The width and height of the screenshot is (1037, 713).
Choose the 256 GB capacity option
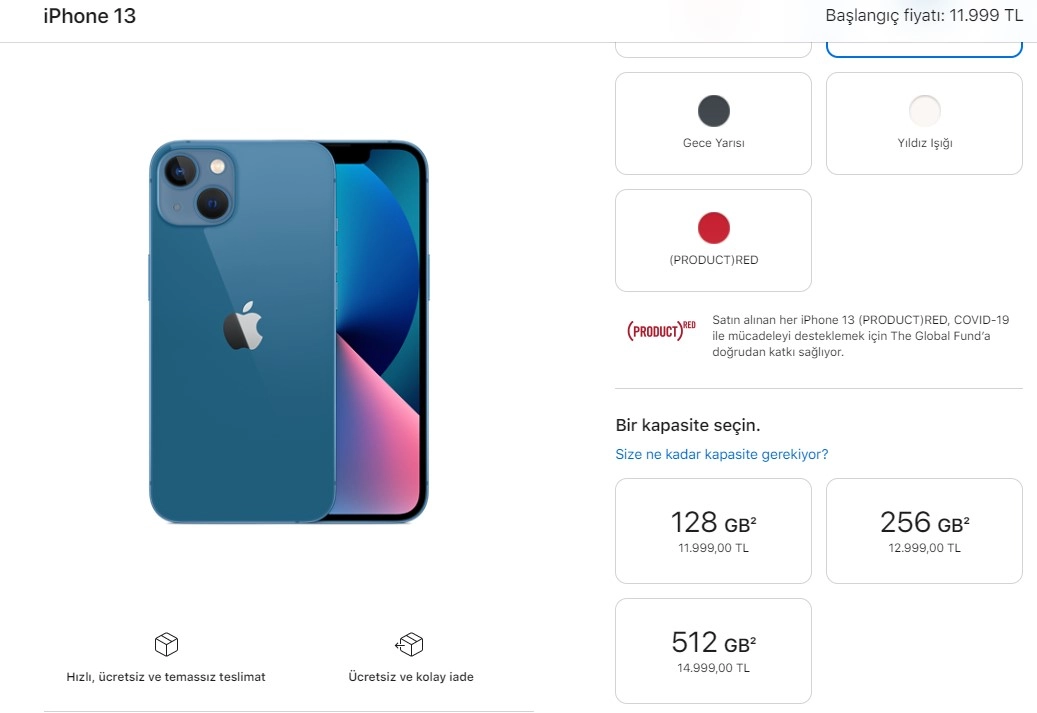click(924, 531)
